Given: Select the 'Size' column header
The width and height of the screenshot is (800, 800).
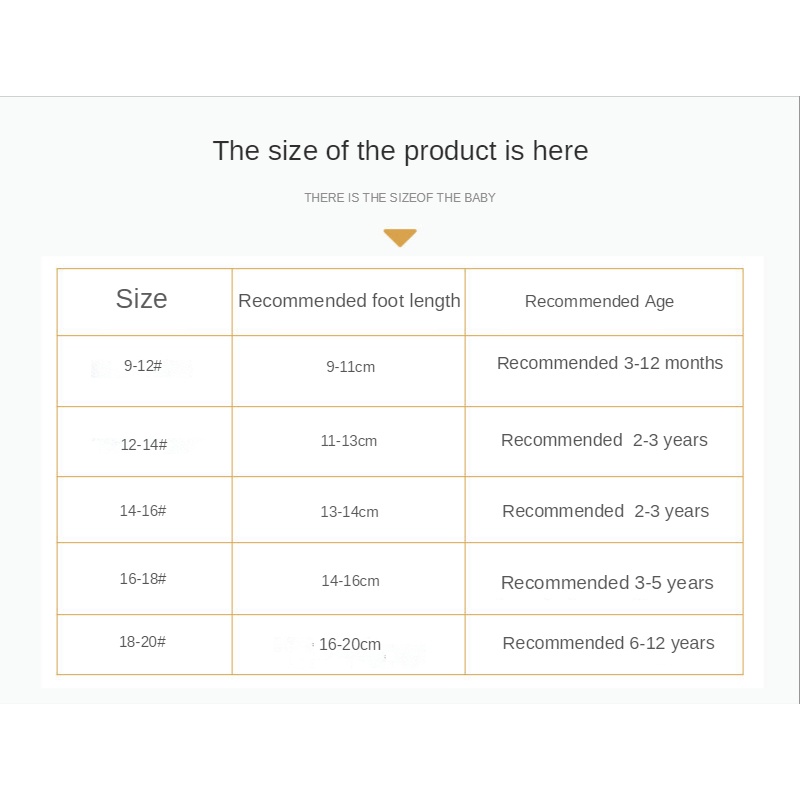Looking at the screenshot, I should pyautogui.click(x=142, y=299).
